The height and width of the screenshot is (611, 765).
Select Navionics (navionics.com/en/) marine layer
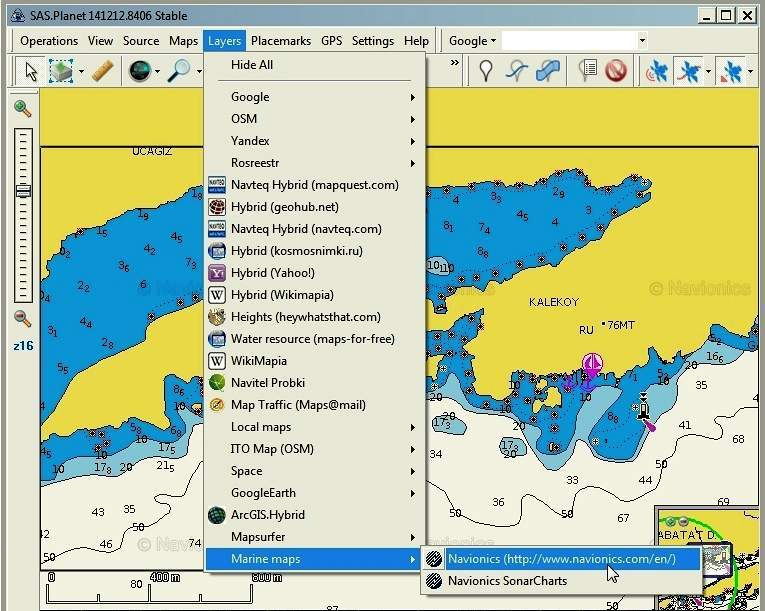(x=561, y=559)
